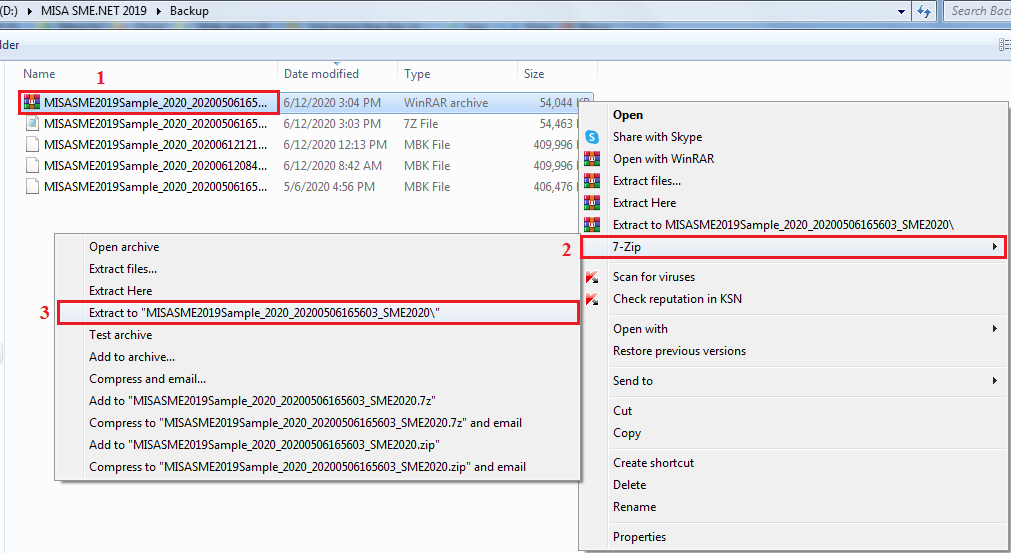Click the refresh button next to address bar
Viewport: 1011px width, 553px height.
[924, 11]
